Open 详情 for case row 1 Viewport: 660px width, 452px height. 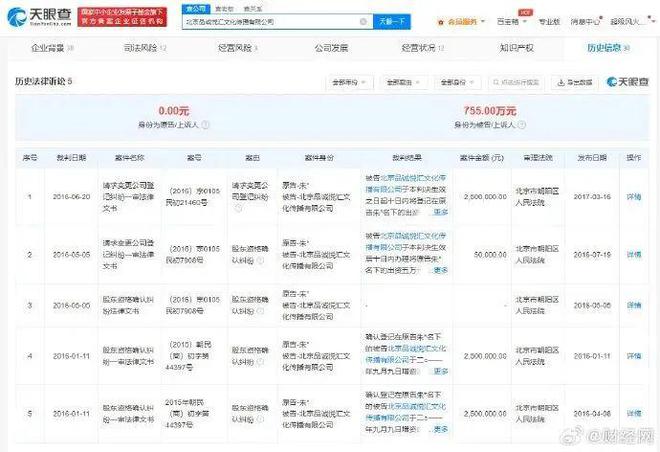click(x=633, y=197)
